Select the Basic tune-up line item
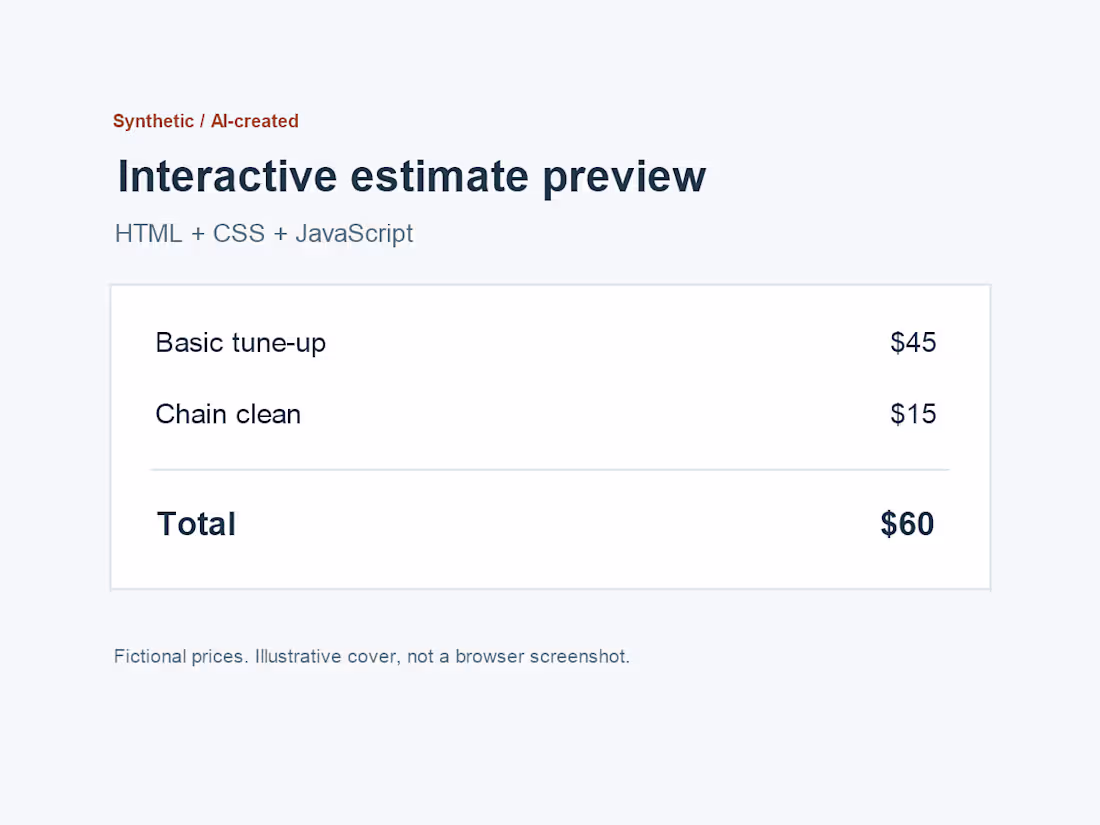 click(241, 343)
